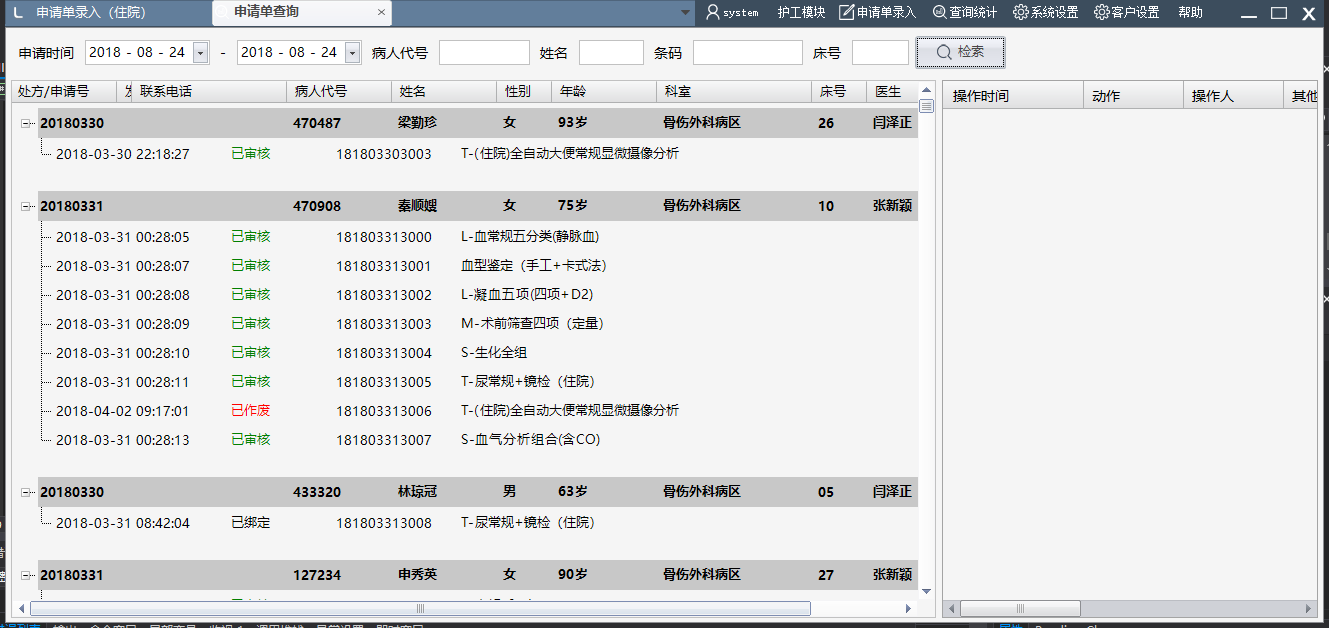This screenshot has width=1329, height=628.
Task: Open the 帮助 menu
Action: point(1190,13)
